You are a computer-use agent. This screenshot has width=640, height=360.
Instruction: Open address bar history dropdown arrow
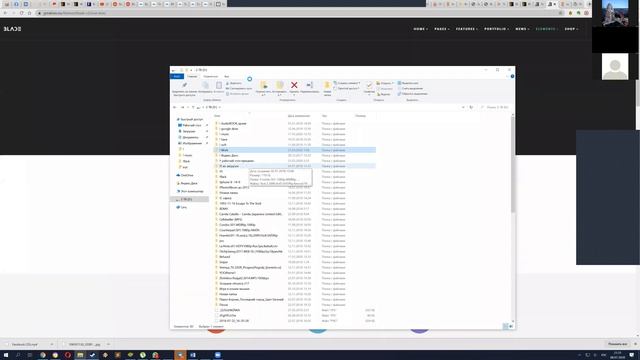pos(463,107)
